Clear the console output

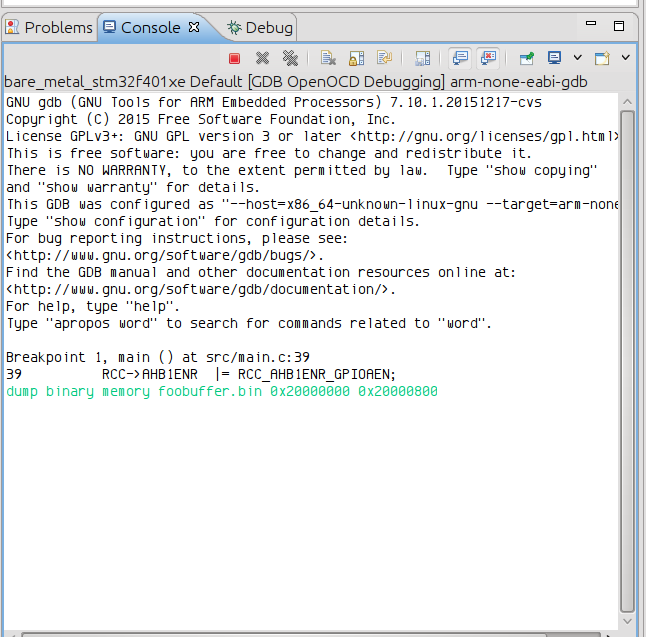(x=328, y=59)
